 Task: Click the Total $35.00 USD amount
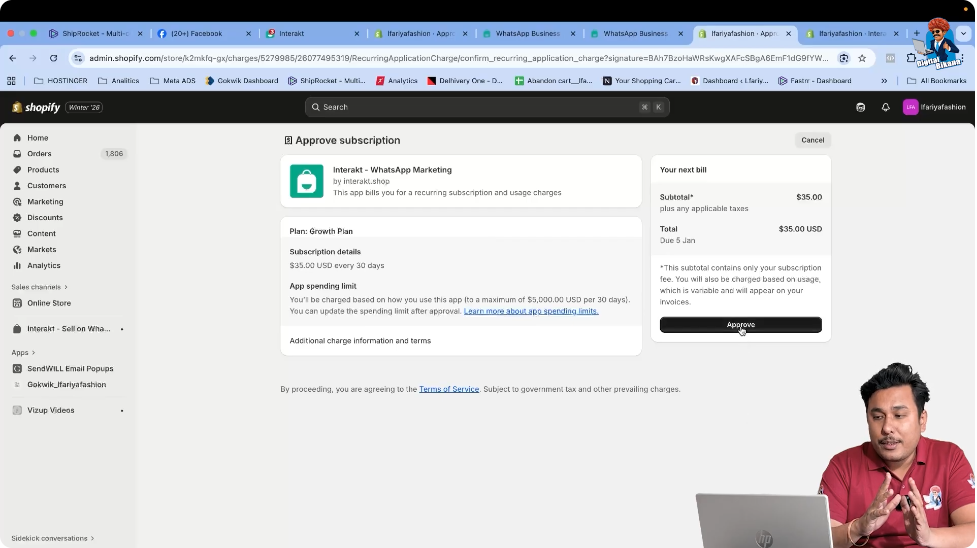tap(800, 229)
